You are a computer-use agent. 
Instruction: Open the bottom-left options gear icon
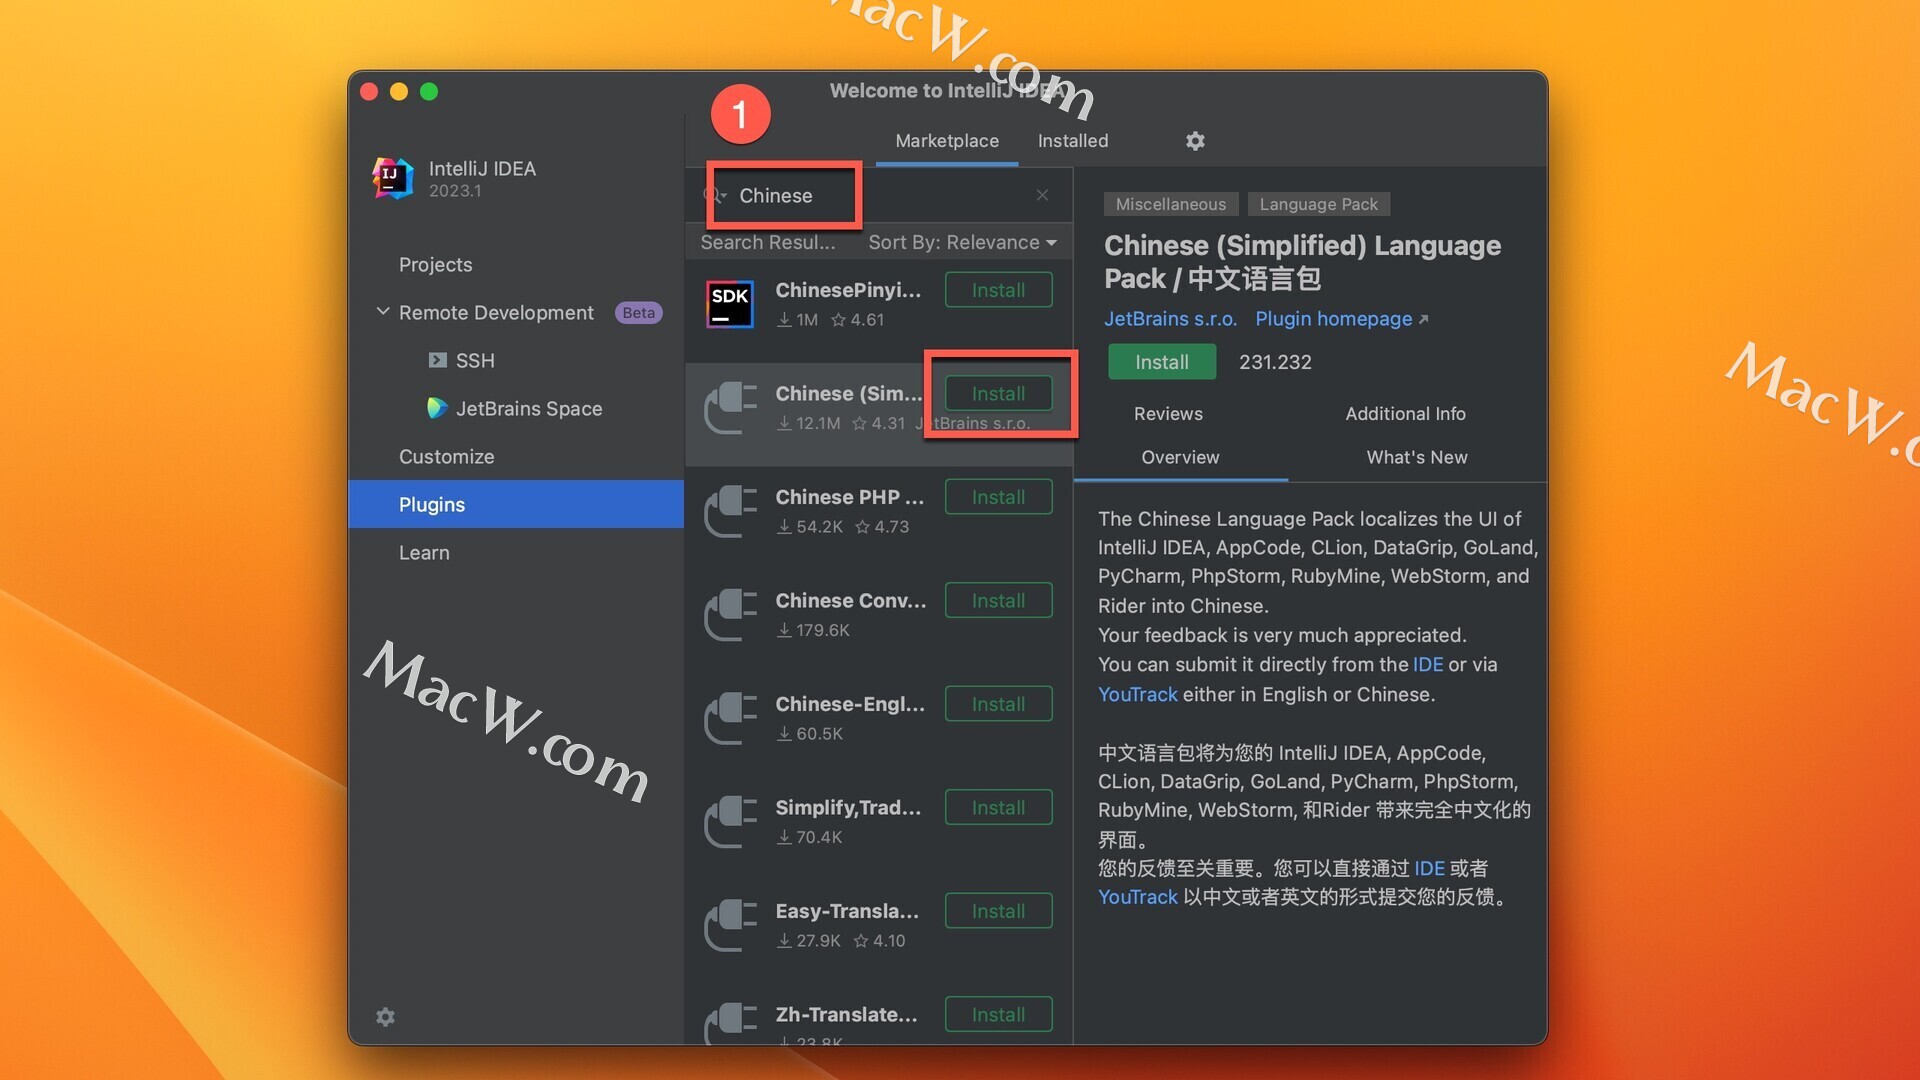click(385, 1017)
